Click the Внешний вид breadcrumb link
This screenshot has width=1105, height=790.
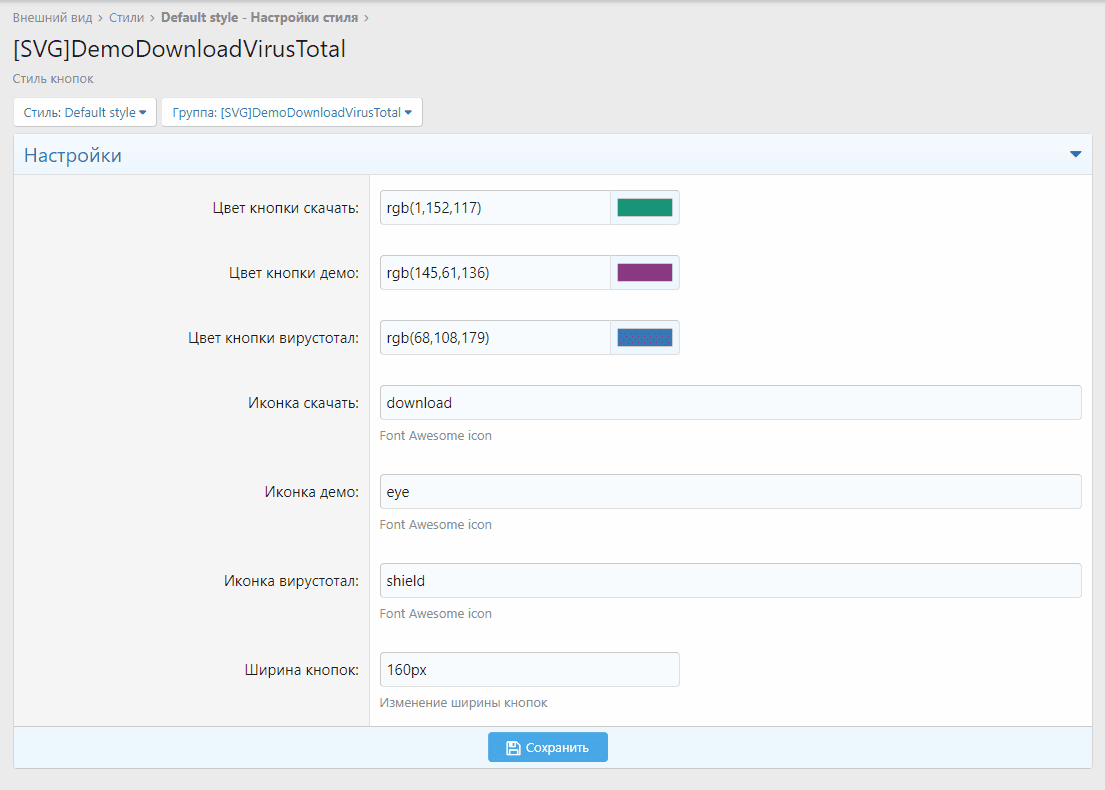point(52,17)
